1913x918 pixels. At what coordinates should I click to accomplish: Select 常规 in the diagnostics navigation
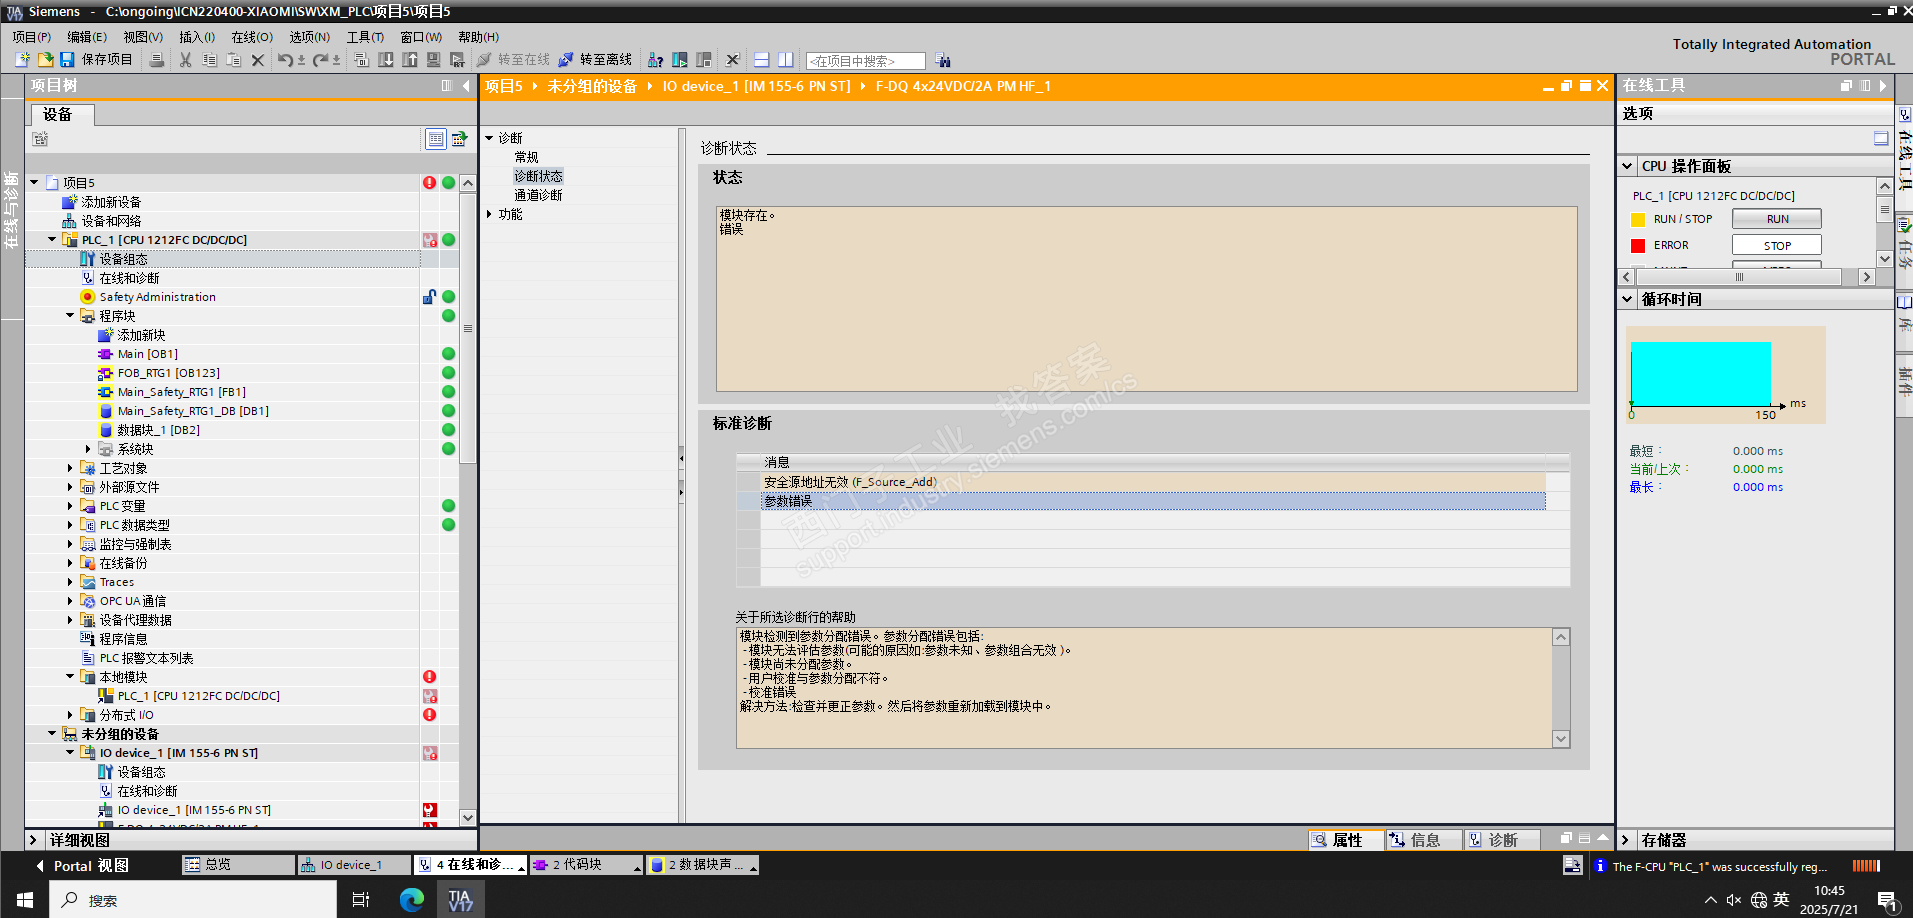(526, 157)
